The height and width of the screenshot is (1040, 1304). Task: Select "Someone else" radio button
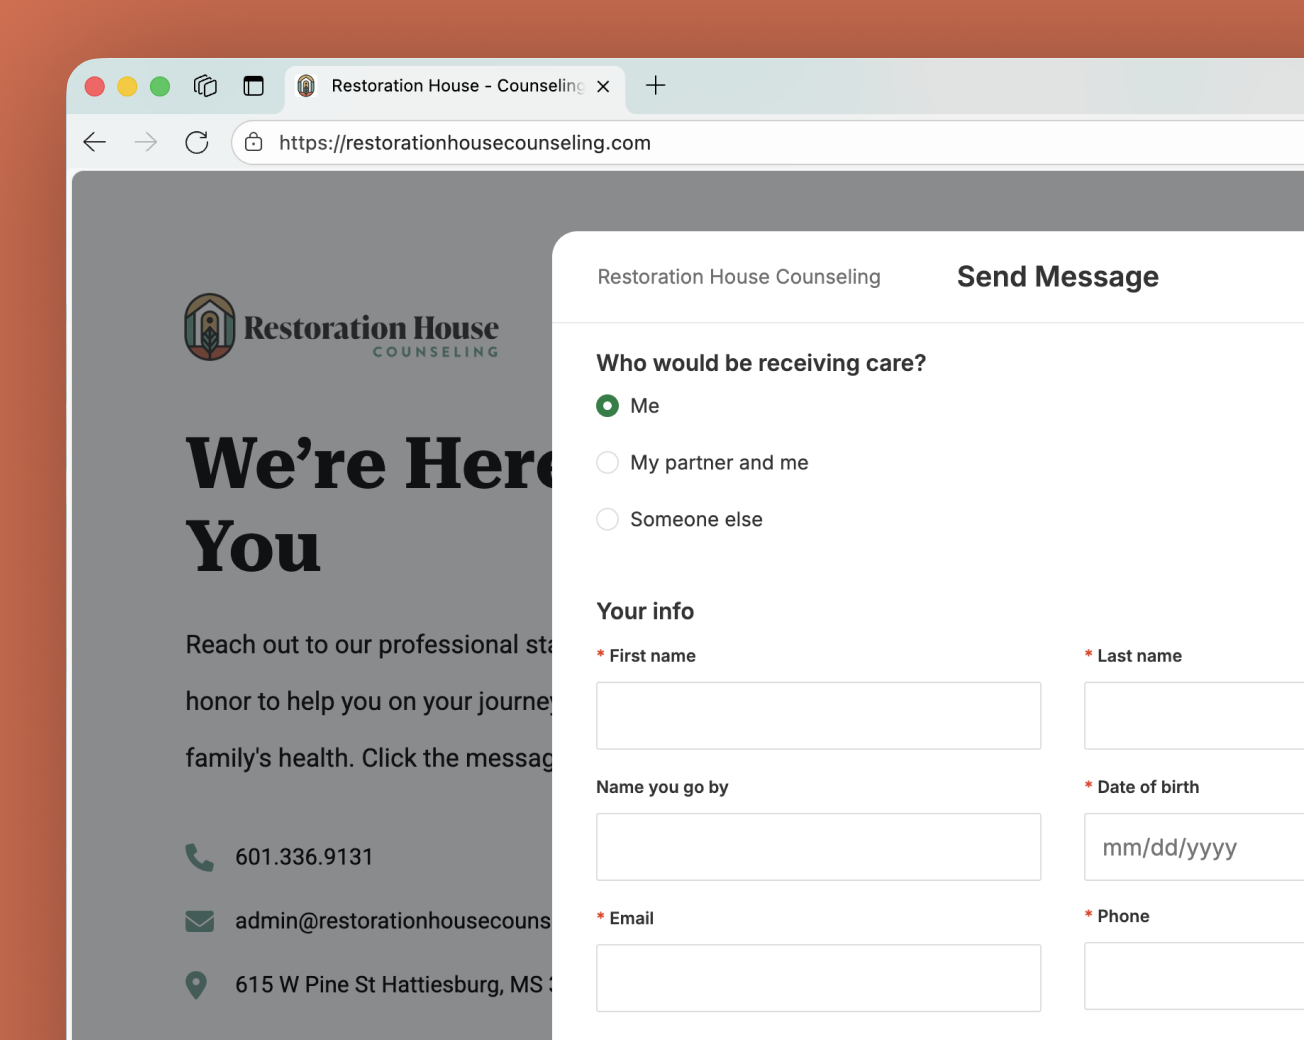click(x=607, y=520)
